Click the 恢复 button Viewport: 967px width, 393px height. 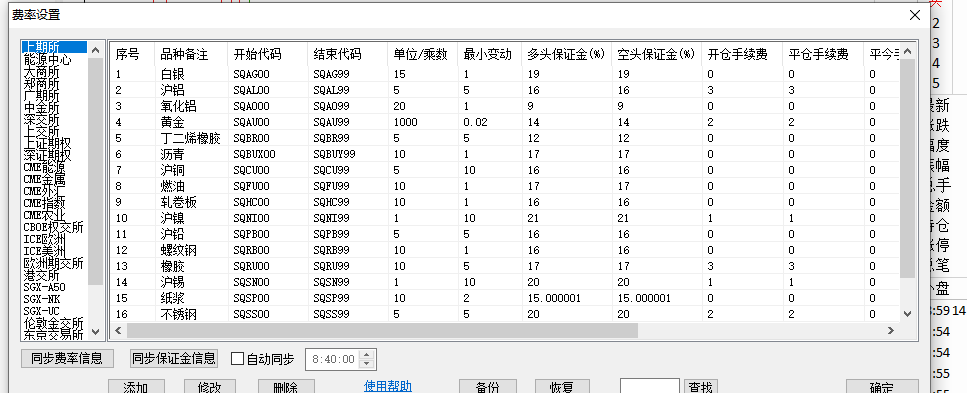click(561, 387)
